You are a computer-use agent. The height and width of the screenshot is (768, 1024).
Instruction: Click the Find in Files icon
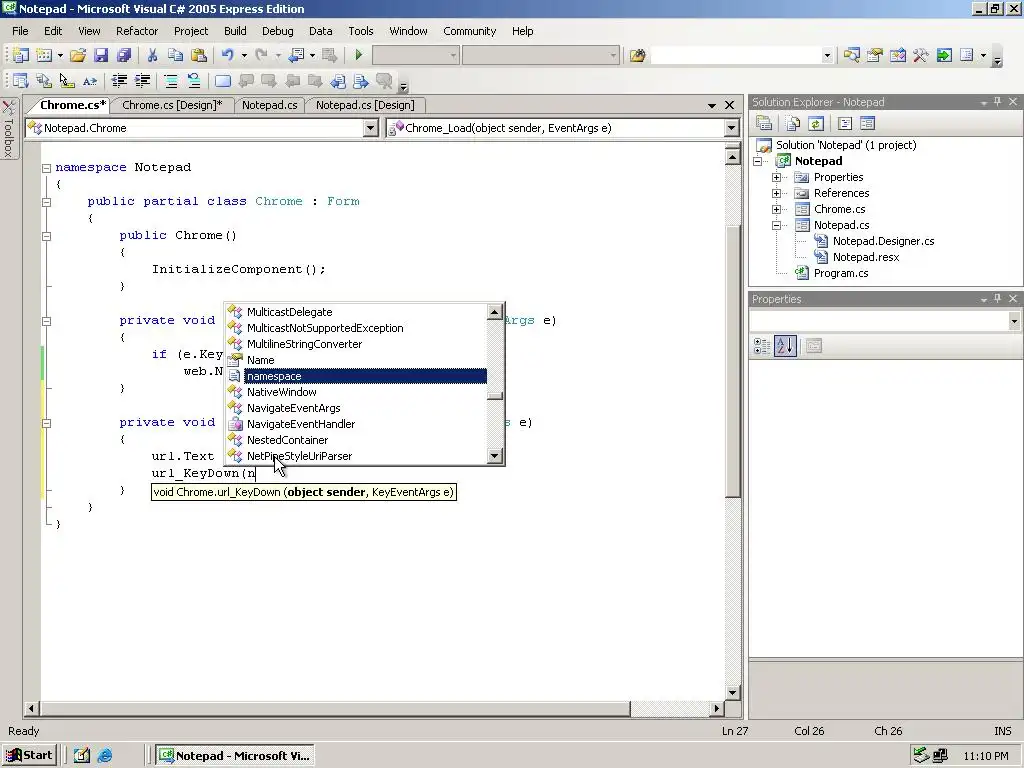(637, 56)
